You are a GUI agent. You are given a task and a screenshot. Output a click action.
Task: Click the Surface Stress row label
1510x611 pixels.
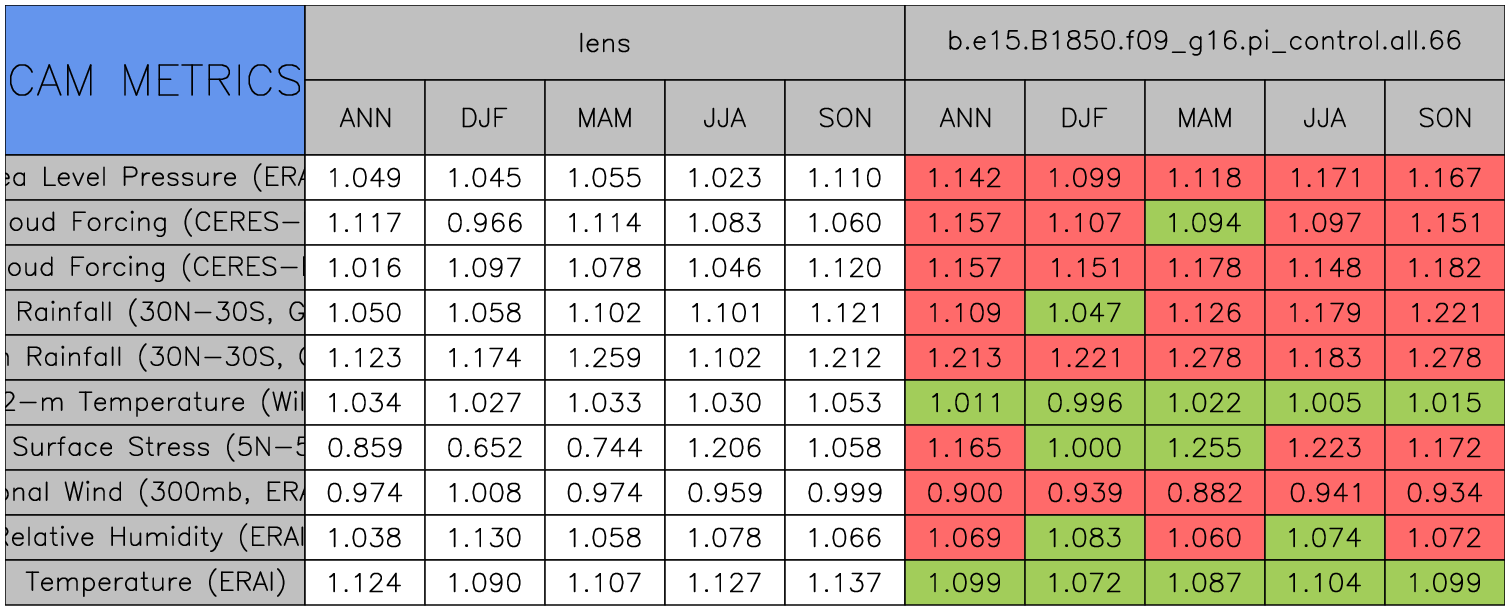point(154,448)
